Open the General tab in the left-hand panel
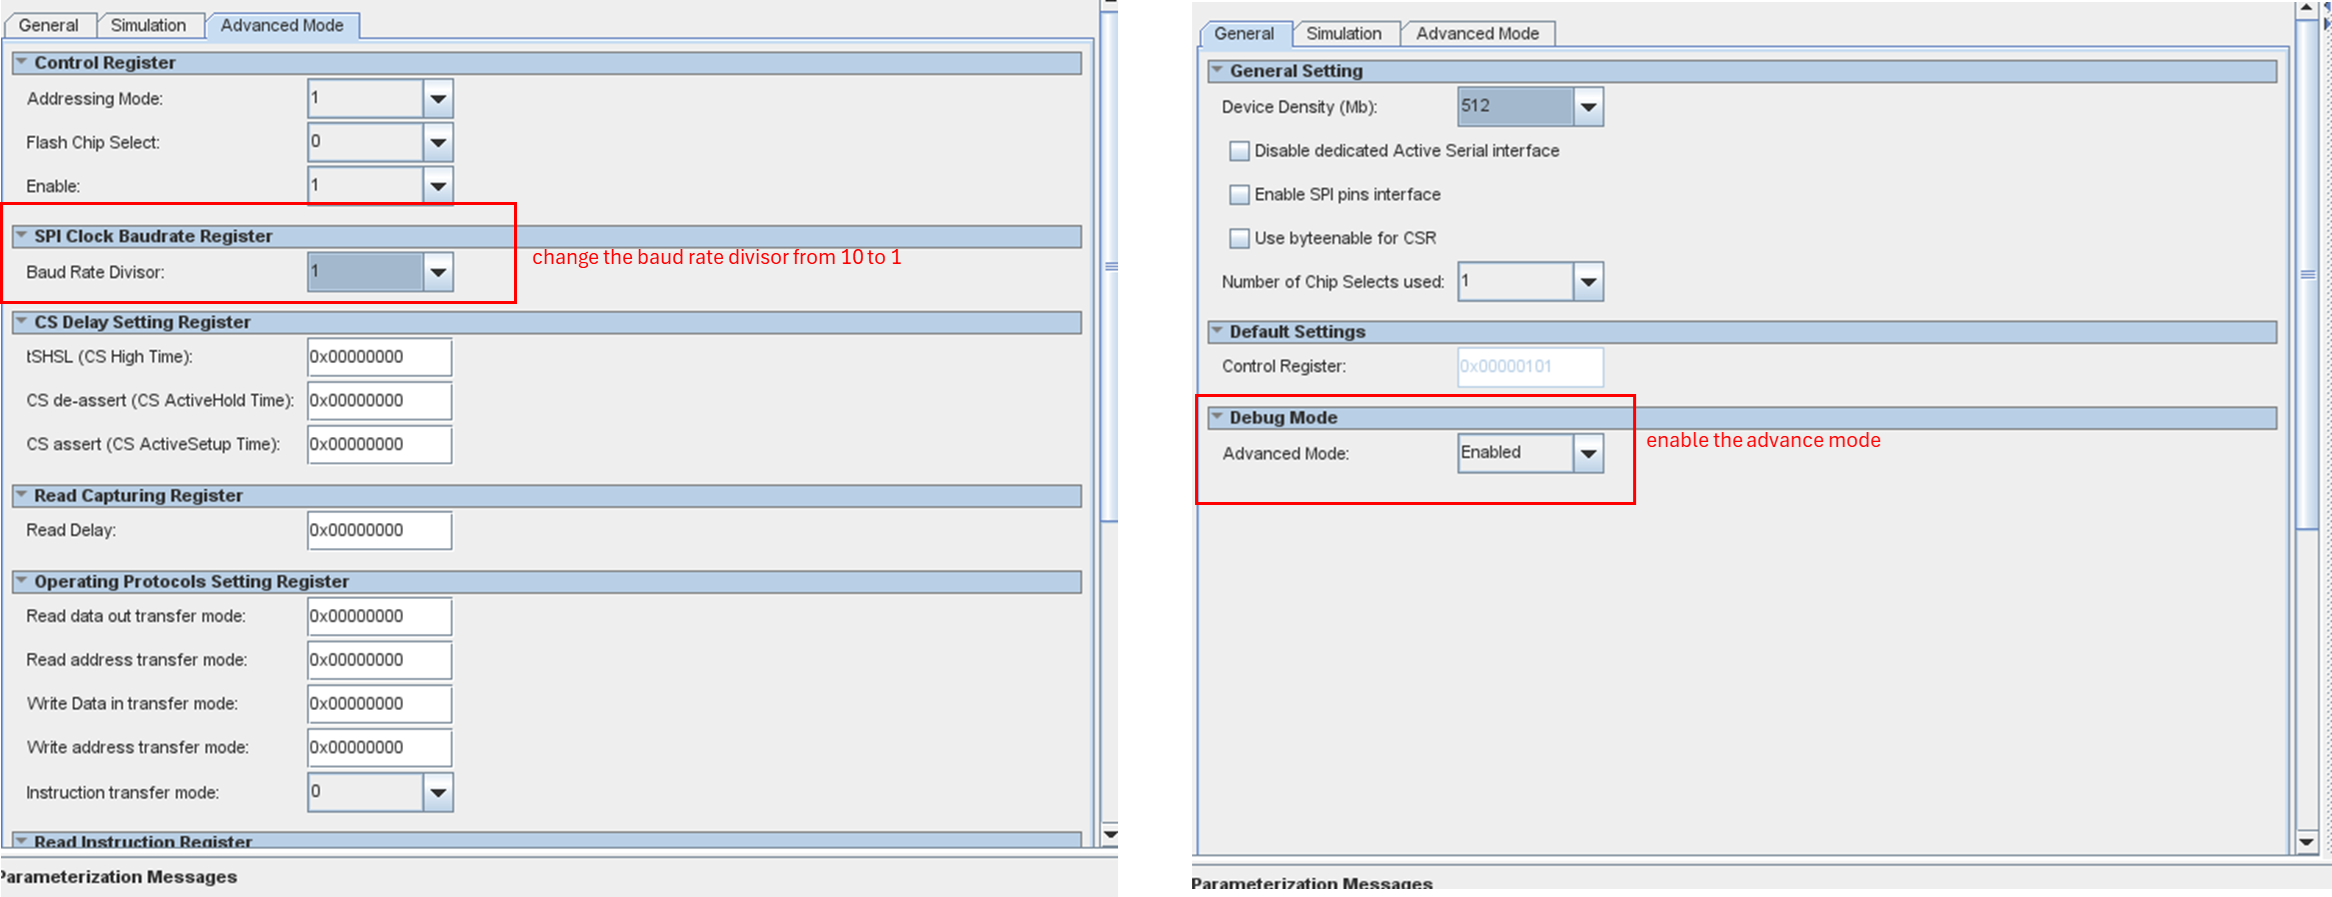The height and width of the screenshot is (897, 2332). click(x=49, y=25)
